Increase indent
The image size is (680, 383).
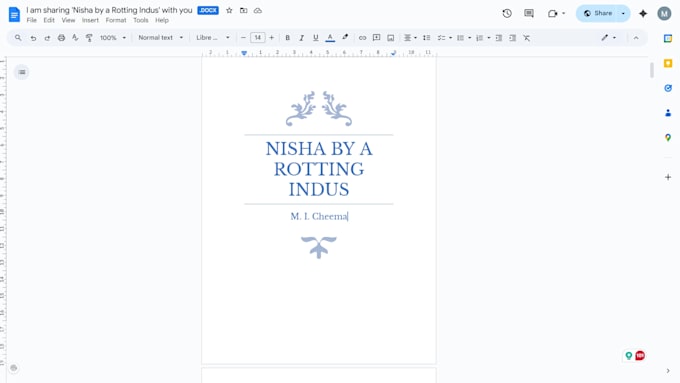[513, 38]
